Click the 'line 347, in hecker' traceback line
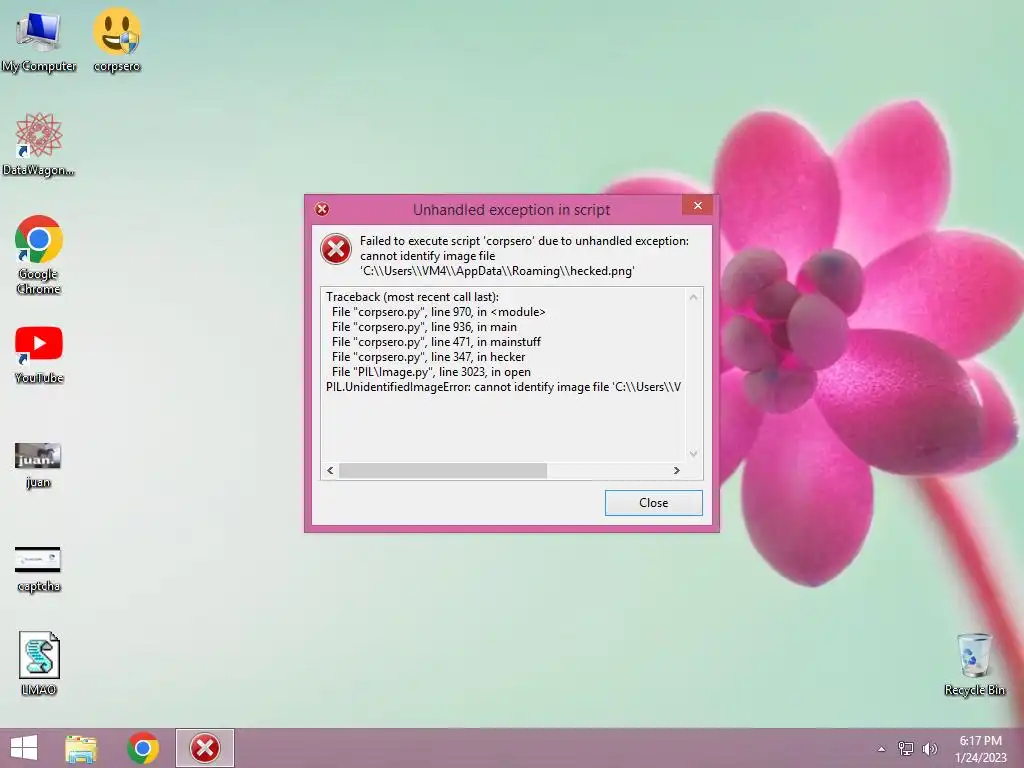1024x768 pixels. (x=428, y=357)
